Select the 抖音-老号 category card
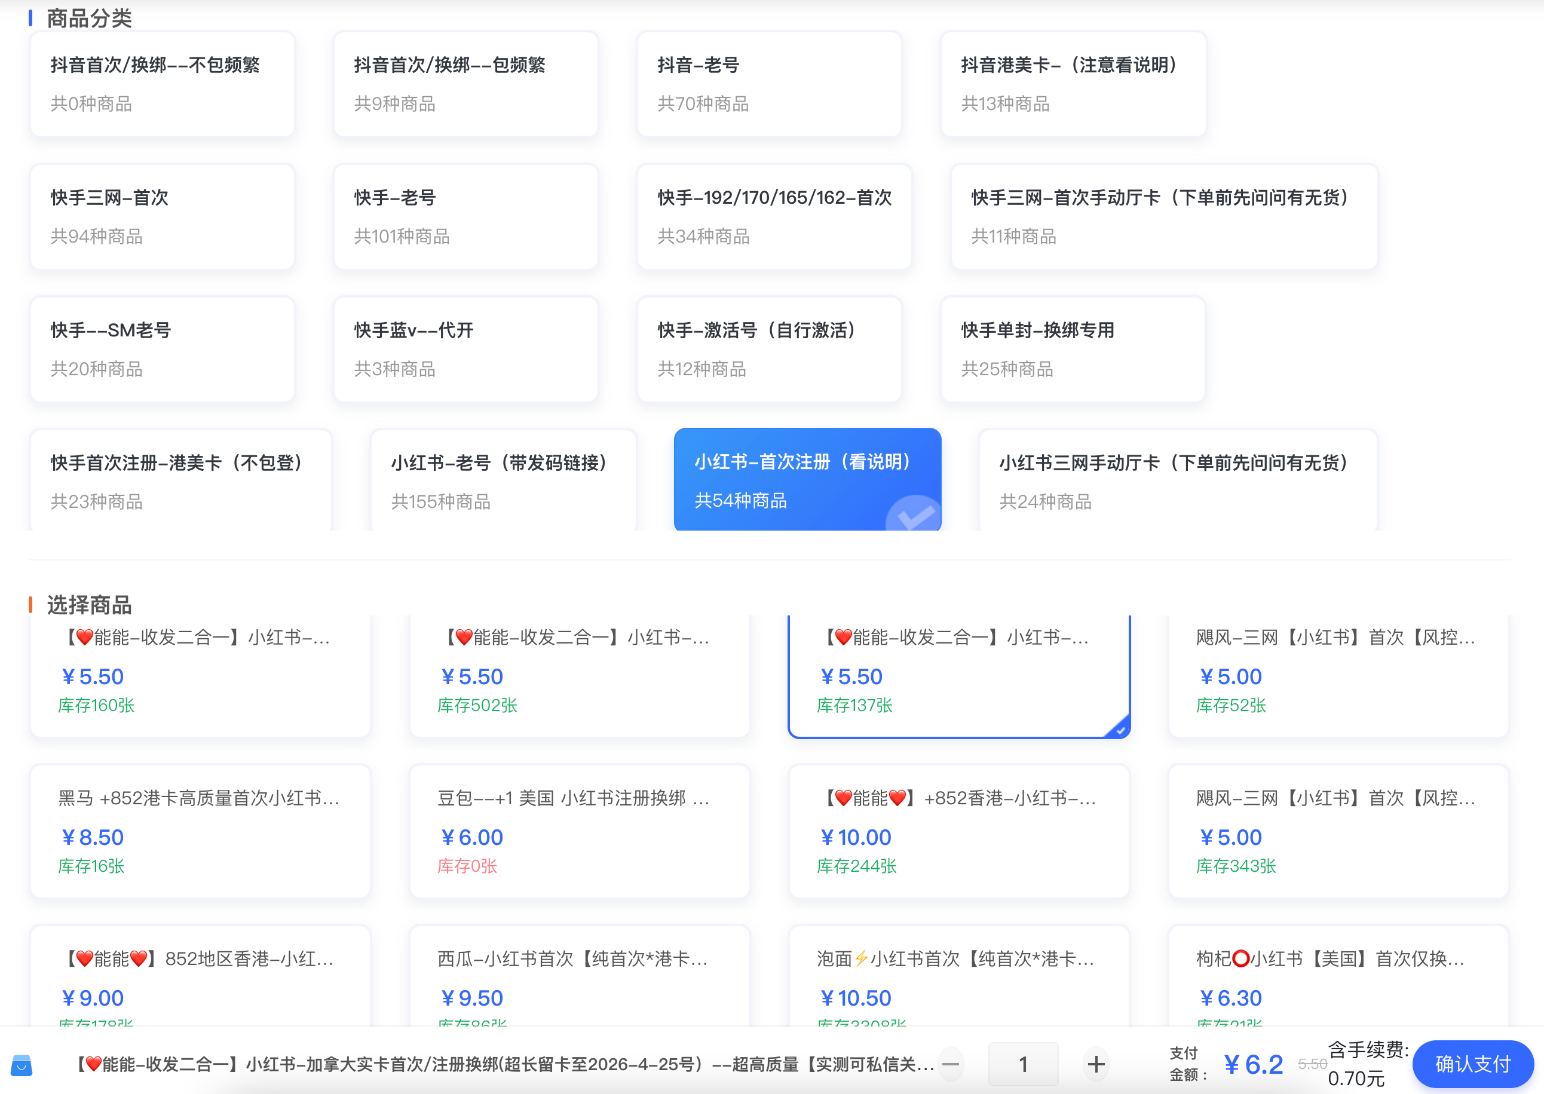This screenshot has width=1544, height=1094. (x=769, y=84)
